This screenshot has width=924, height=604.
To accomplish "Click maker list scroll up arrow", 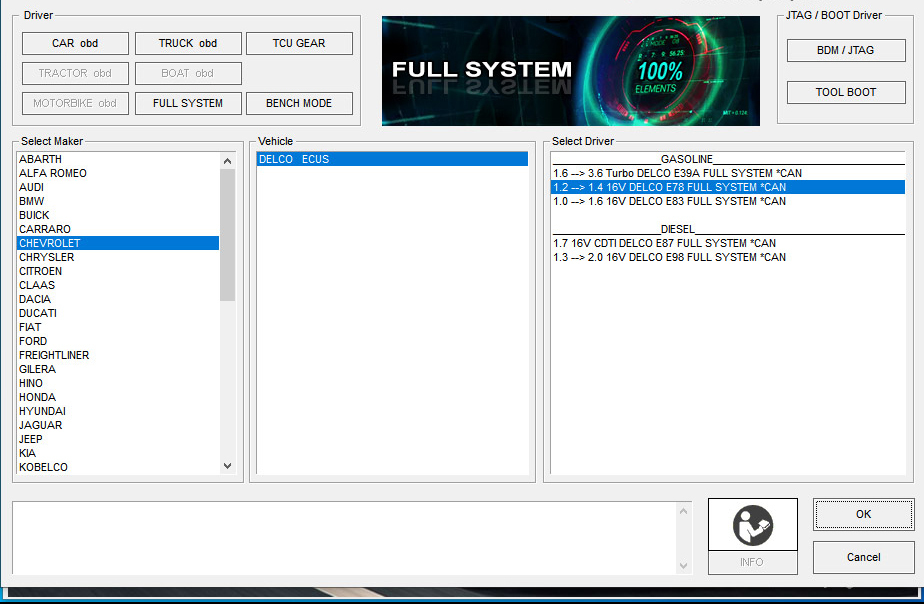I will (227, 161).
